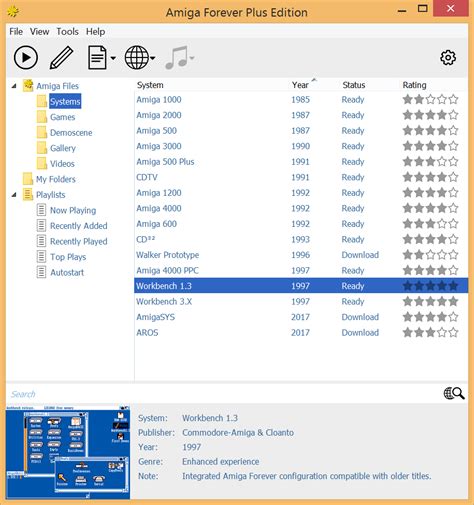Click the globe search magnifier icon
Image resolution: width=474 pixels, height=505 pixels.
[454, 393]
